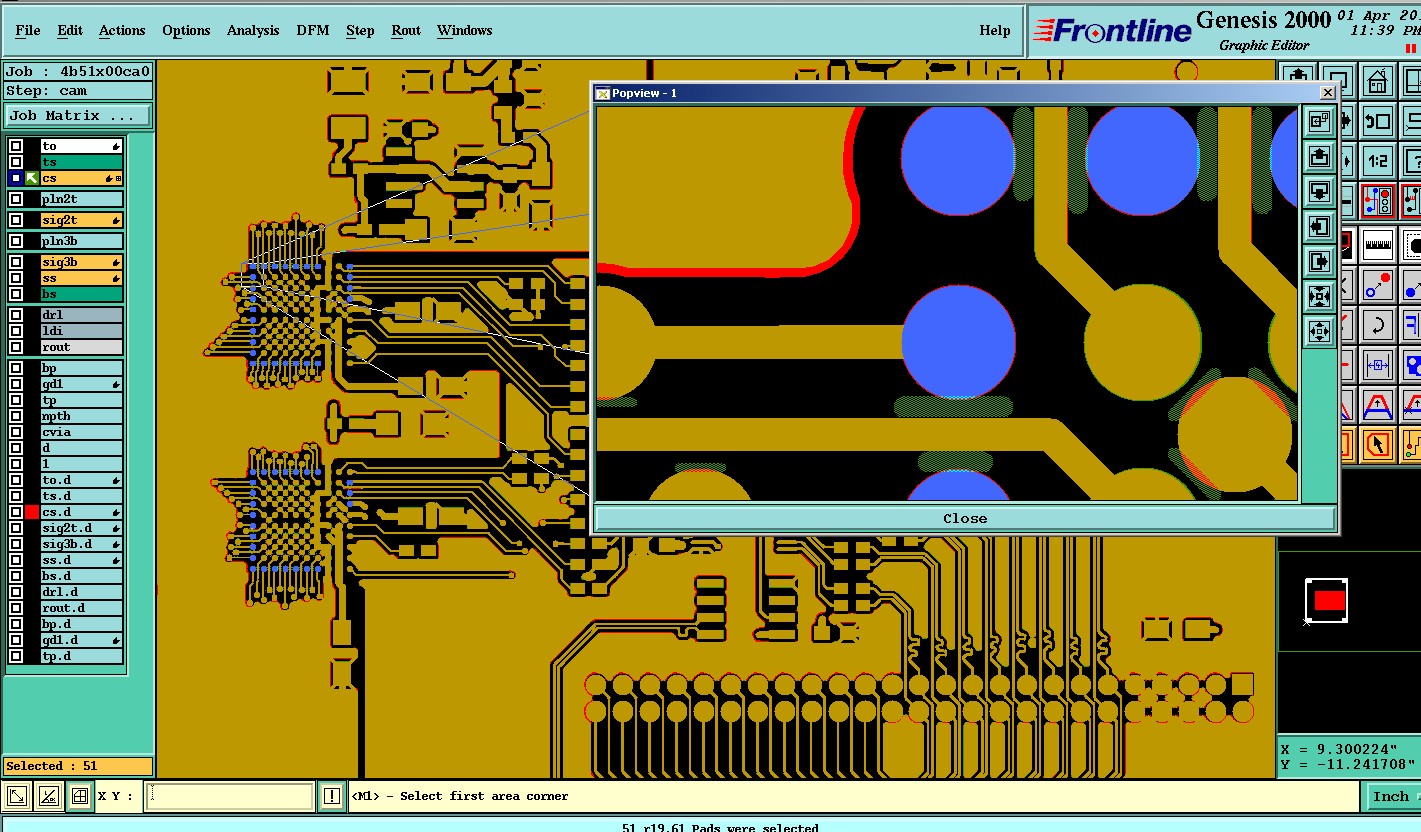This screenshot has width=1421, height=832.
Task: Pan right in Popview window
Action: click(1319, 262)
